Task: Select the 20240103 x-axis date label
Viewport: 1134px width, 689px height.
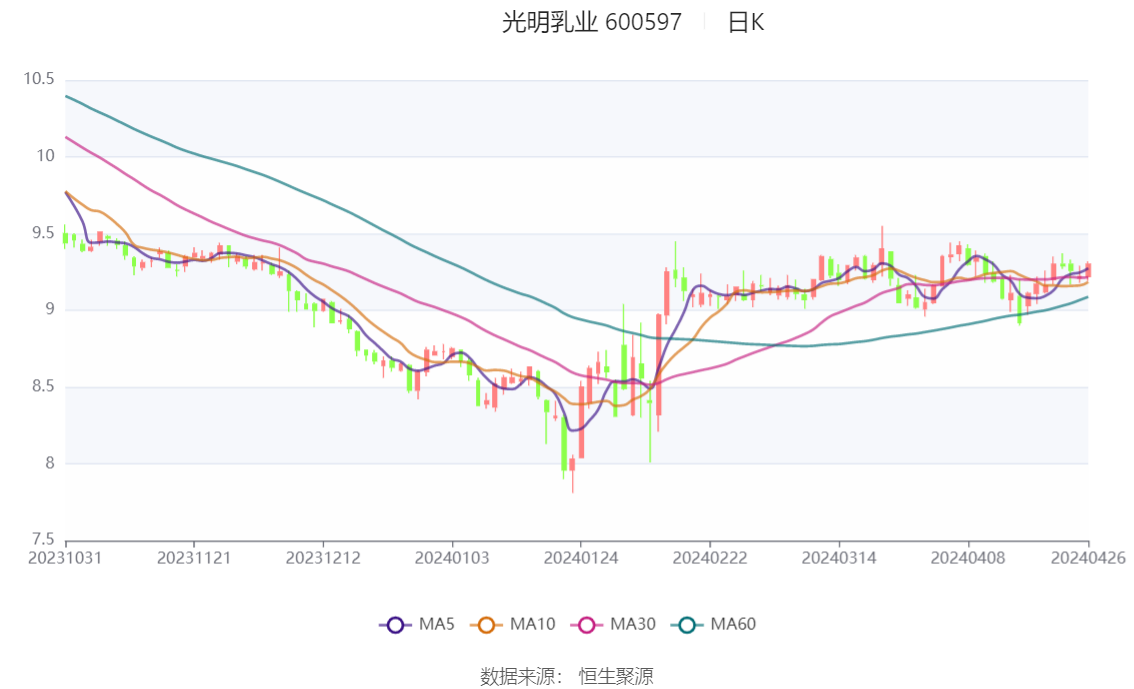Action: click(x=452, y=558)
